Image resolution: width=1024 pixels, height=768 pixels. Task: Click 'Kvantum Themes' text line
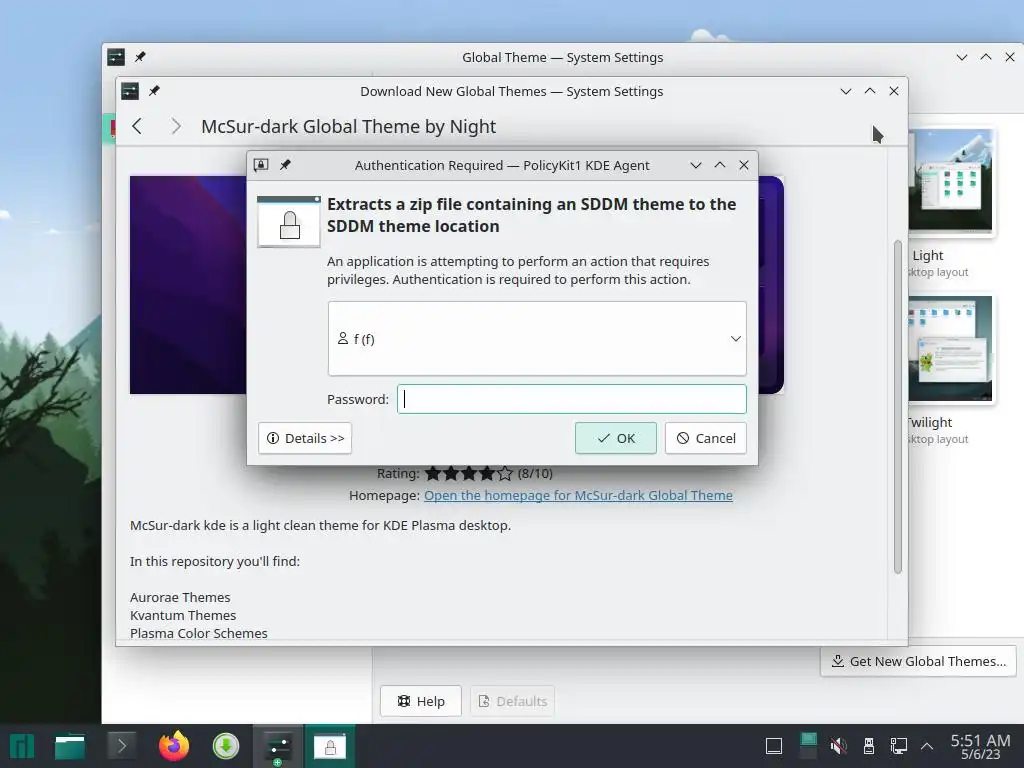point(183,615)
